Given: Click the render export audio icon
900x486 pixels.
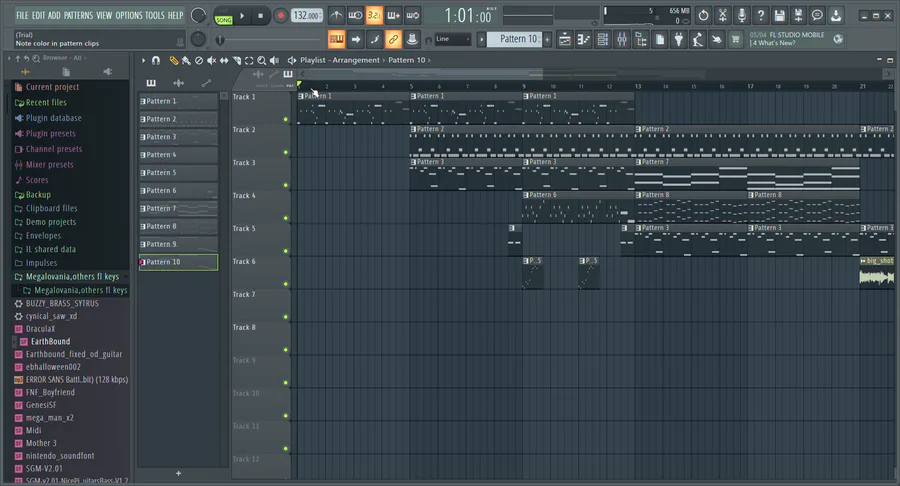Looking at the screenshot, I should pos(798,15).
